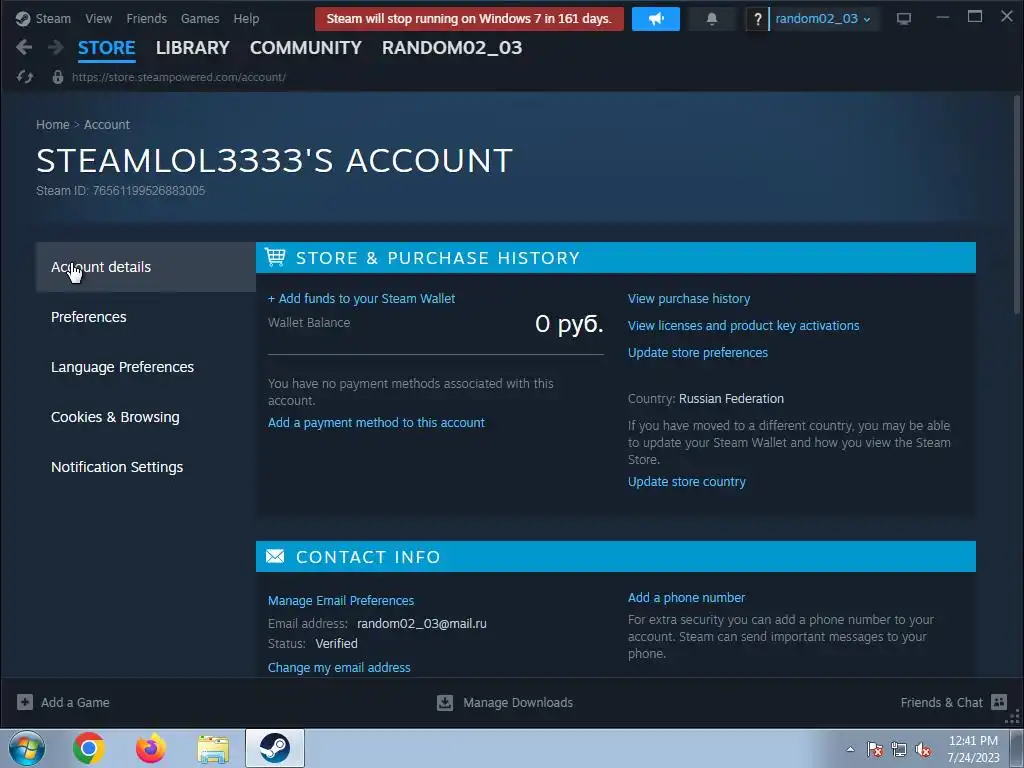Viewport: 1024px width, 768px height.
Task: View licenses and product key activations
Action: 743,325
